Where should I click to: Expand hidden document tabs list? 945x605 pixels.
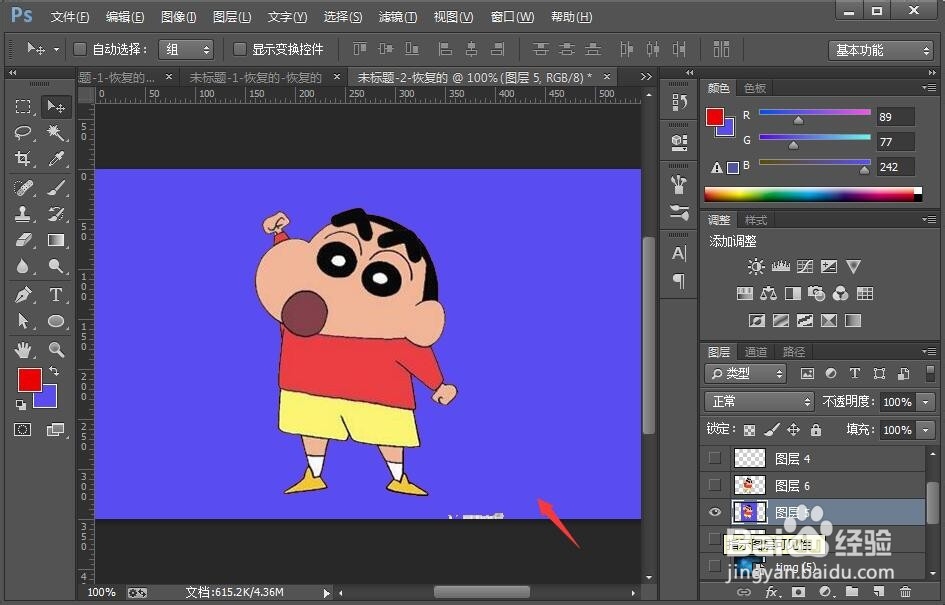646,77
